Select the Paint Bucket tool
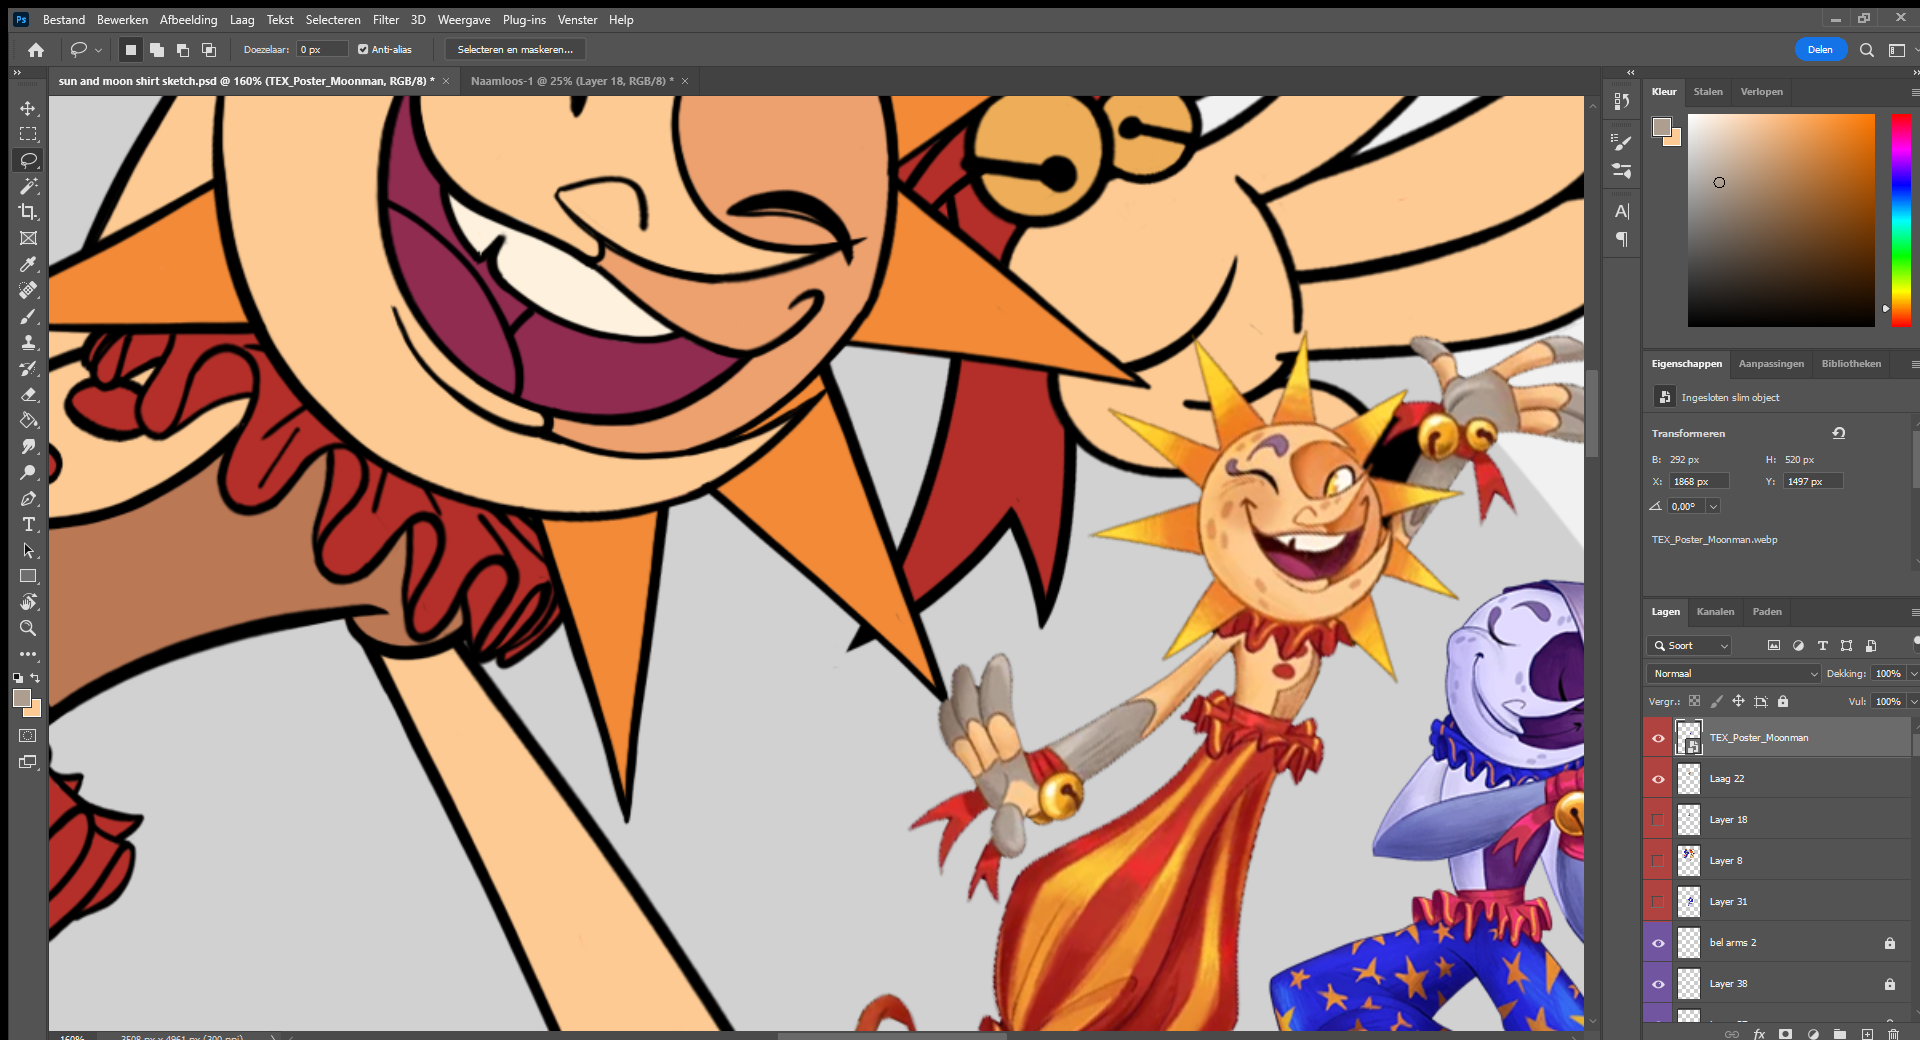Screen dimensions: 1920x1040 pos(28,420)
